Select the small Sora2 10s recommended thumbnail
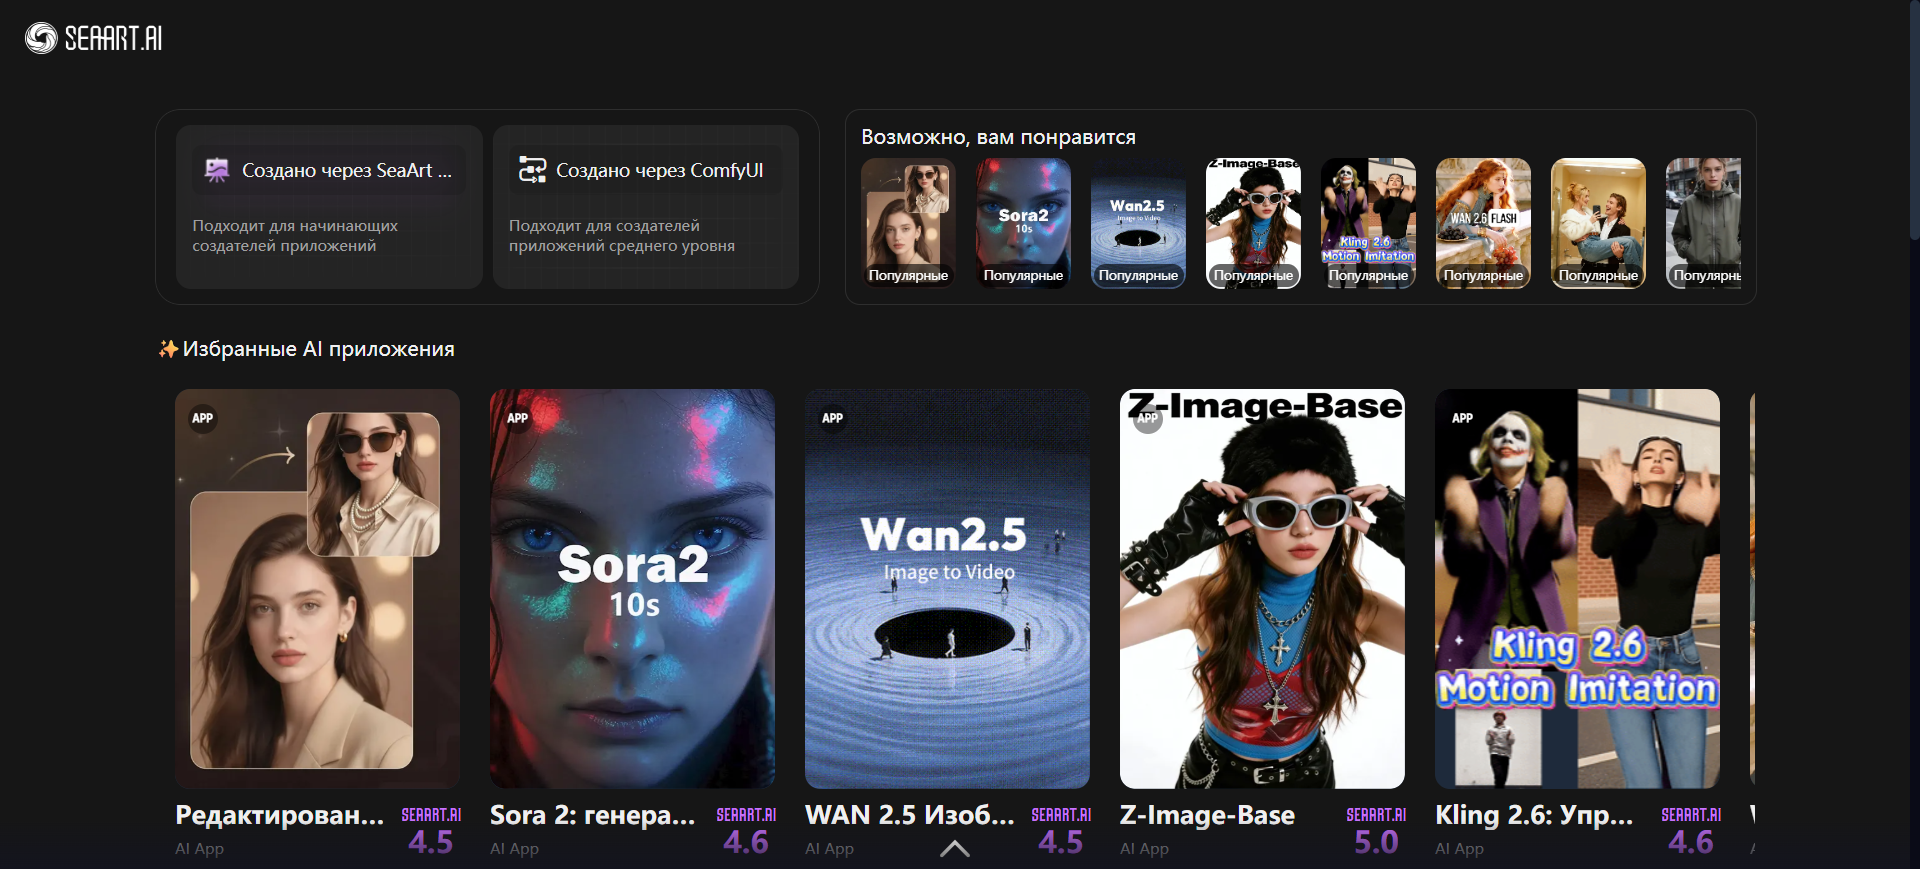Image resolution: width=1920 pixels, height=869 pixels. [x=1023, y=223]
